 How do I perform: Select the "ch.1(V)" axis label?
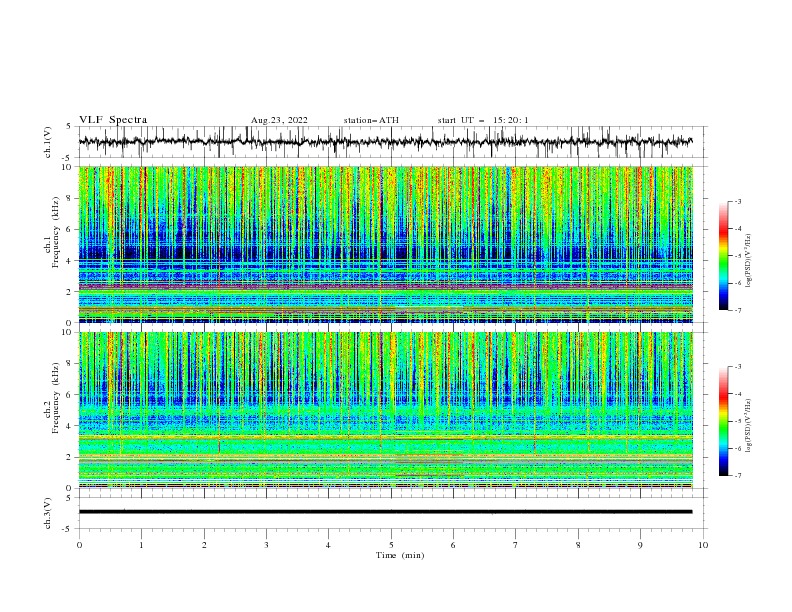pos(48,142)
